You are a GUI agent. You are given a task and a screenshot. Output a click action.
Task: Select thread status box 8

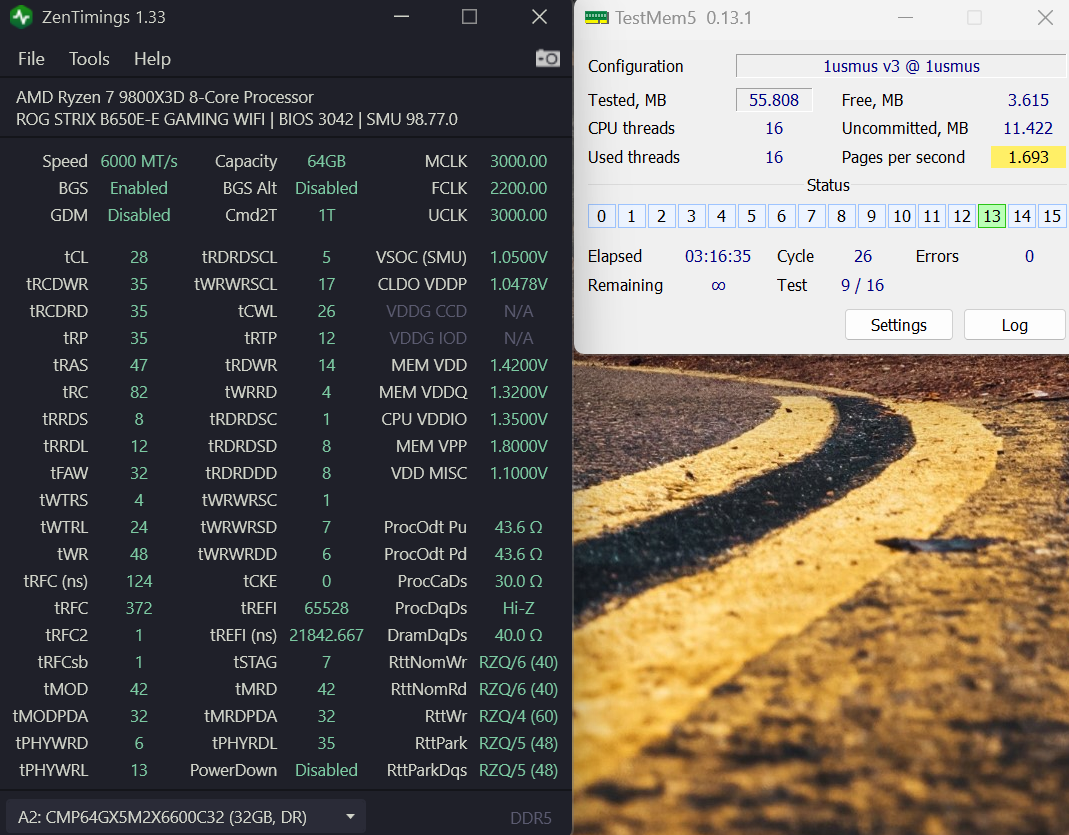click(x=841, y=216)
